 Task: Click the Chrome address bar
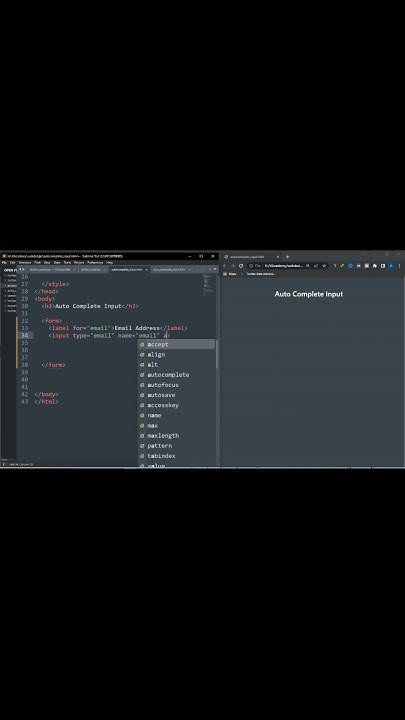pos(287,265)
